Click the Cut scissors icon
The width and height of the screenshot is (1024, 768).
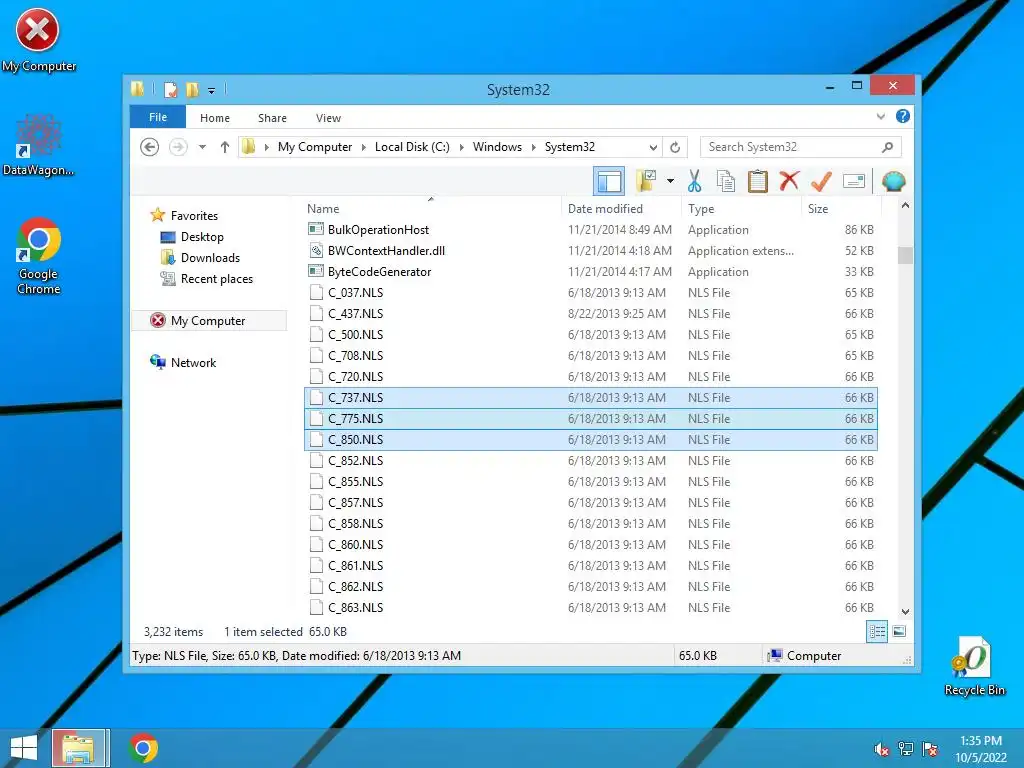(x=694, y=181)
